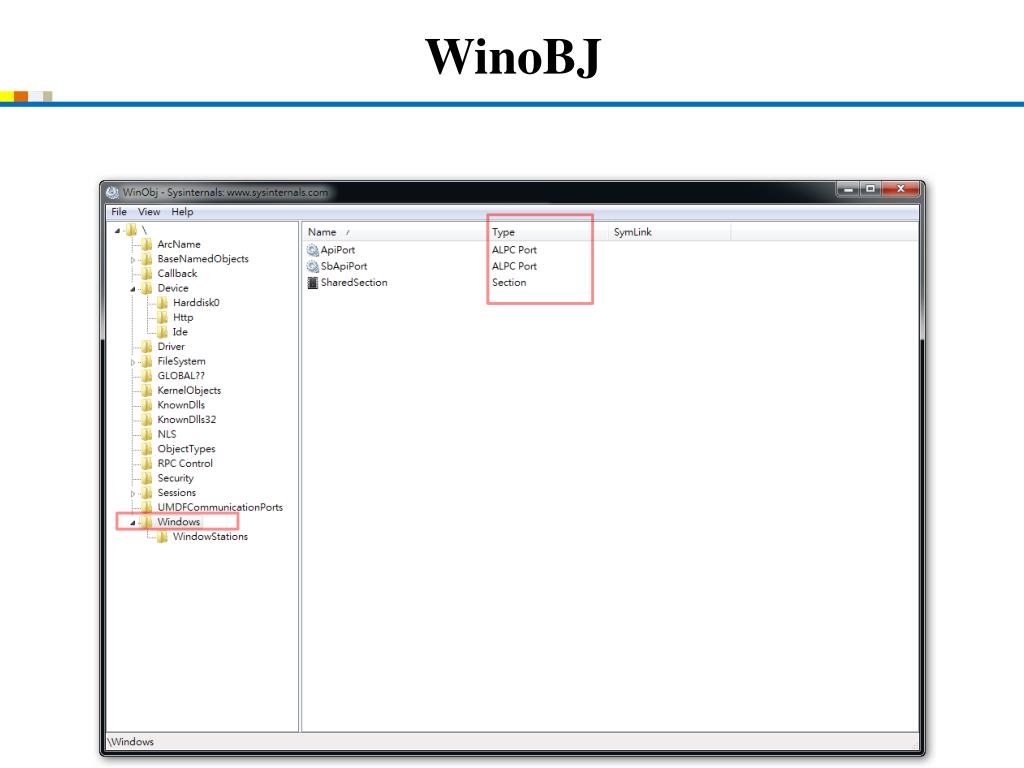Image resolution: width=1024 pixels, height=768 pixels.
Task: Click the ApiPort ALPC port icon
Action: click(x=313, y=250)
